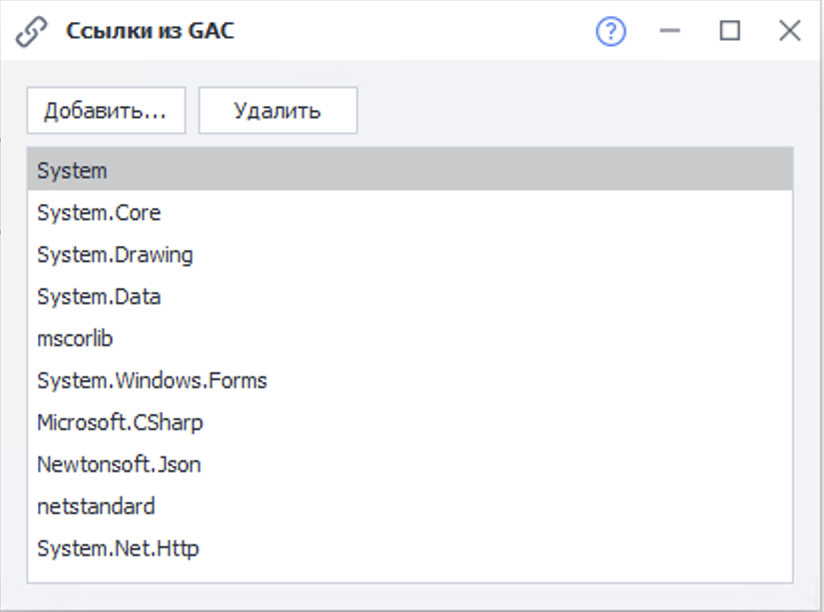The height and width of the screenshot is (612, 824).
Task: Click the chain link icon in title bar
Action: [x=32, y=32]
